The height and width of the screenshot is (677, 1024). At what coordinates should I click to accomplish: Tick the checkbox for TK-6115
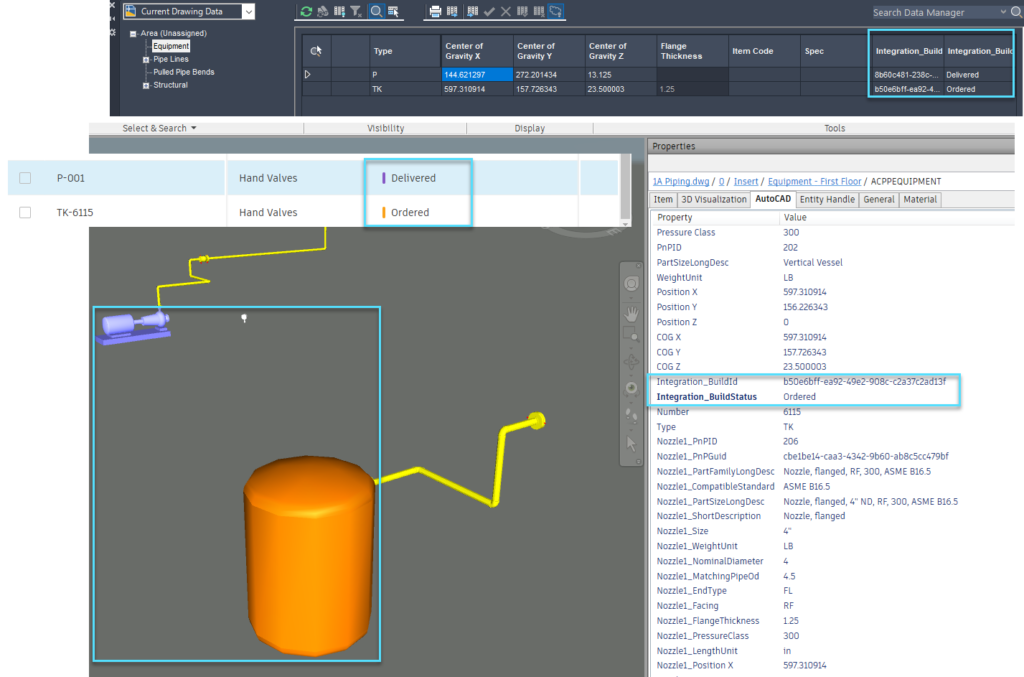(25, 212)
